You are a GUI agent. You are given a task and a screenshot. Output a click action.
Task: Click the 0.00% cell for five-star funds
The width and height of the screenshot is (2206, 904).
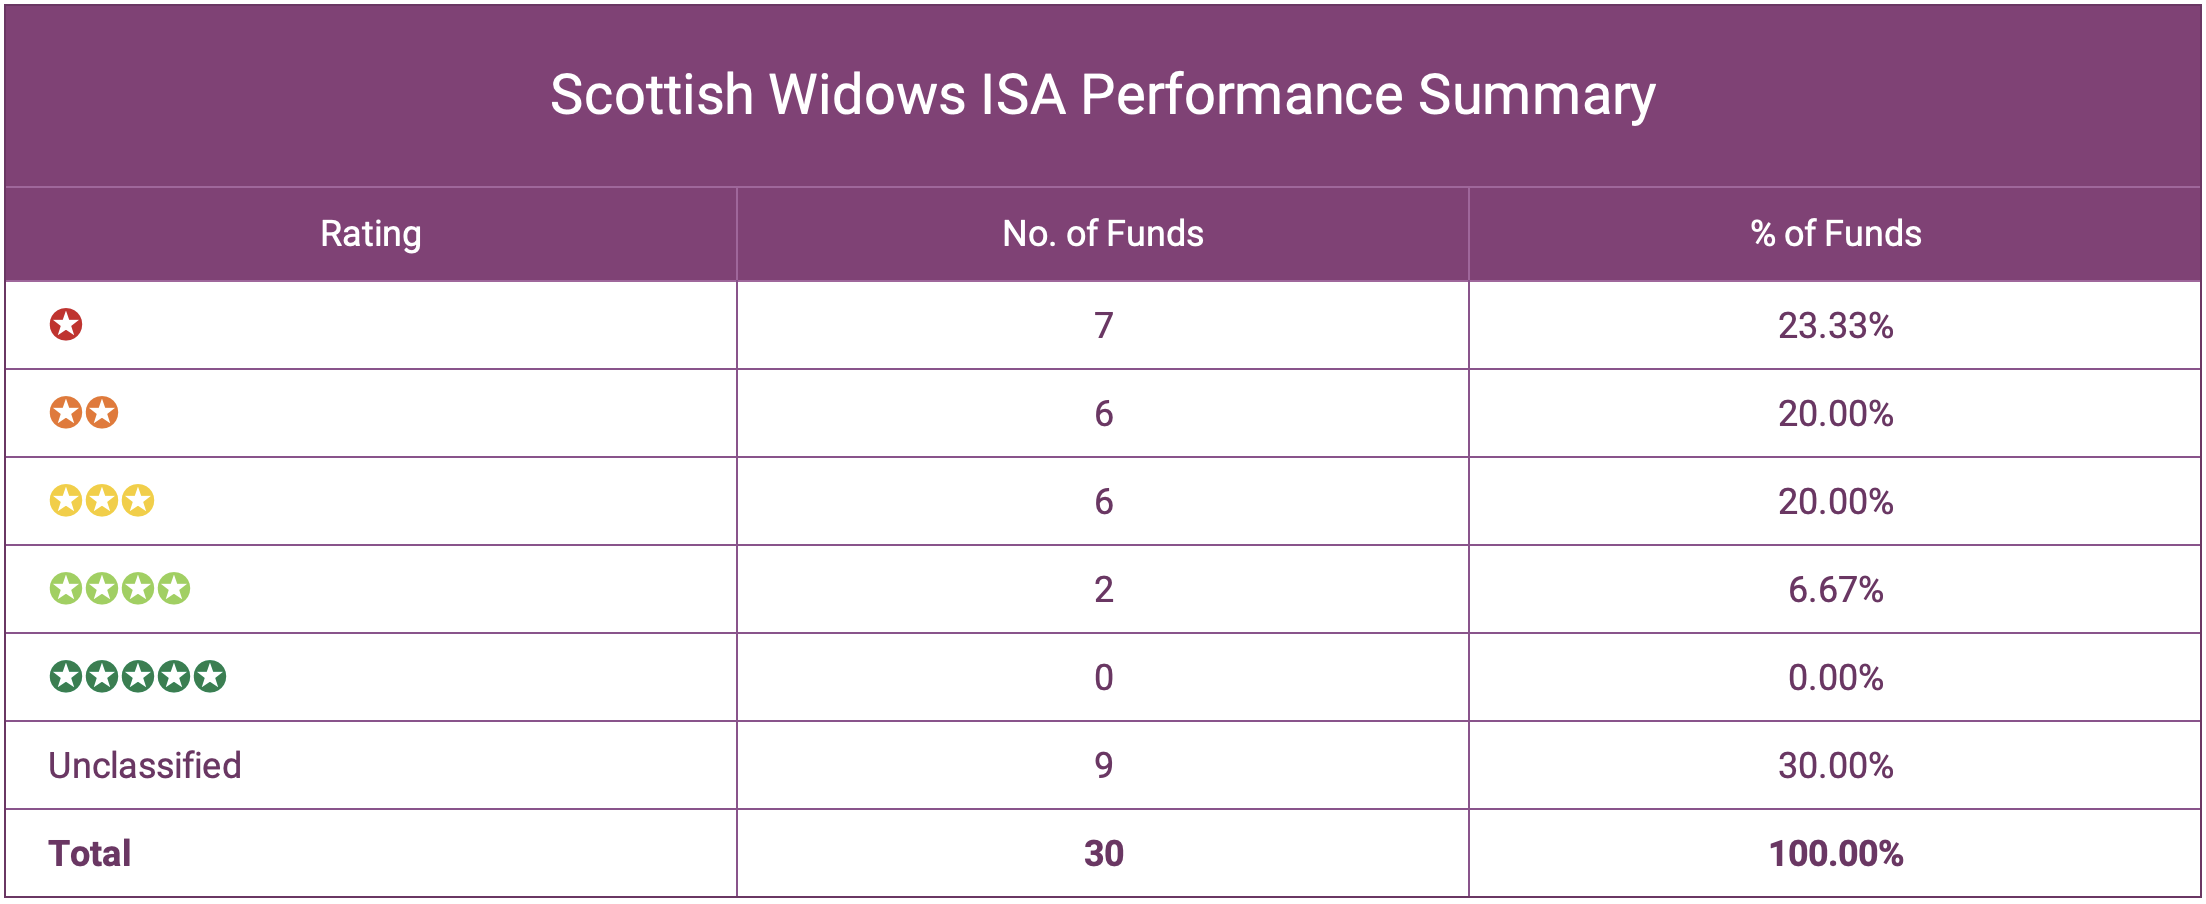[1836, 678]
